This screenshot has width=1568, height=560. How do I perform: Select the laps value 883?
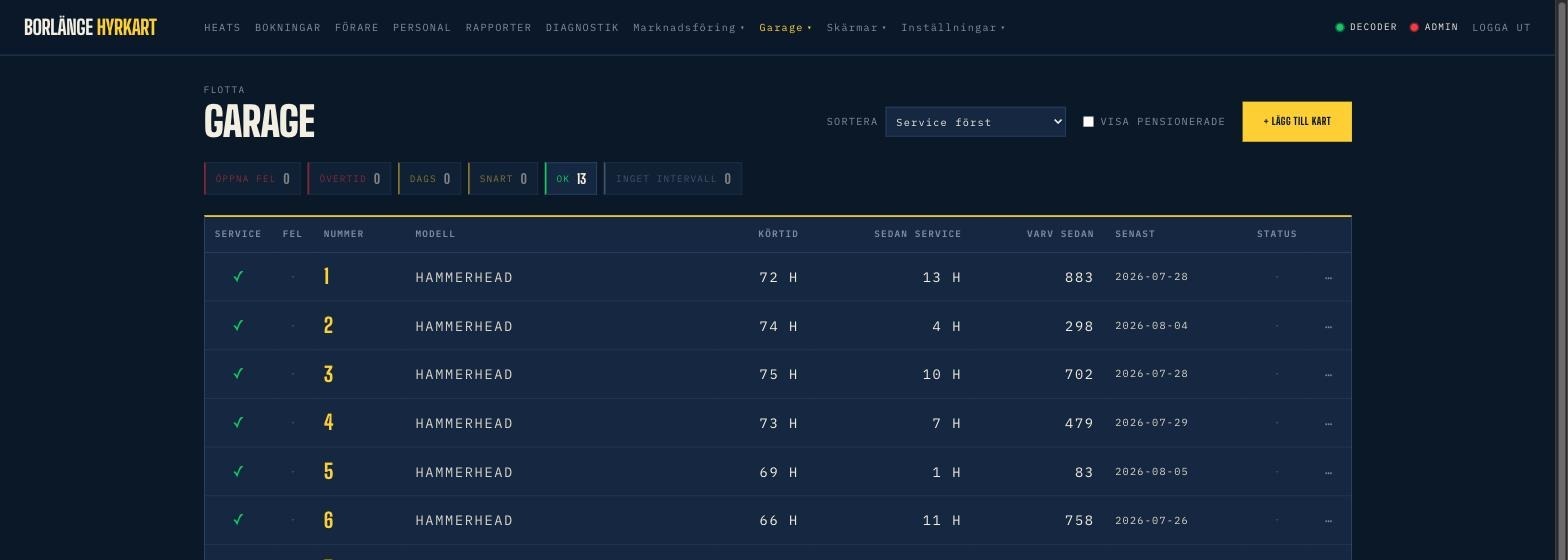point(1079,277)
